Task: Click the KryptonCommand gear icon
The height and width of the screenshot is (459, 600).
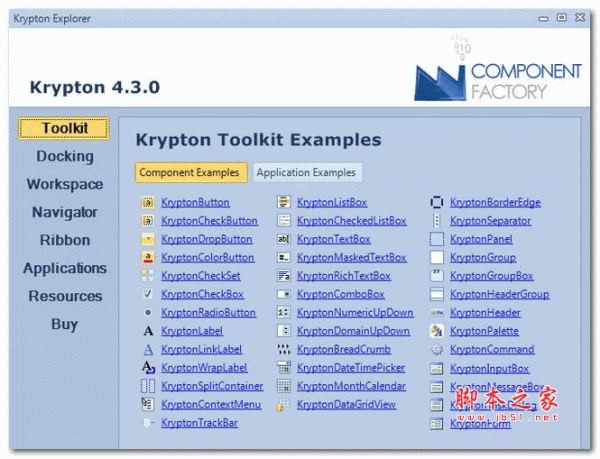Action: click(437, 349)
